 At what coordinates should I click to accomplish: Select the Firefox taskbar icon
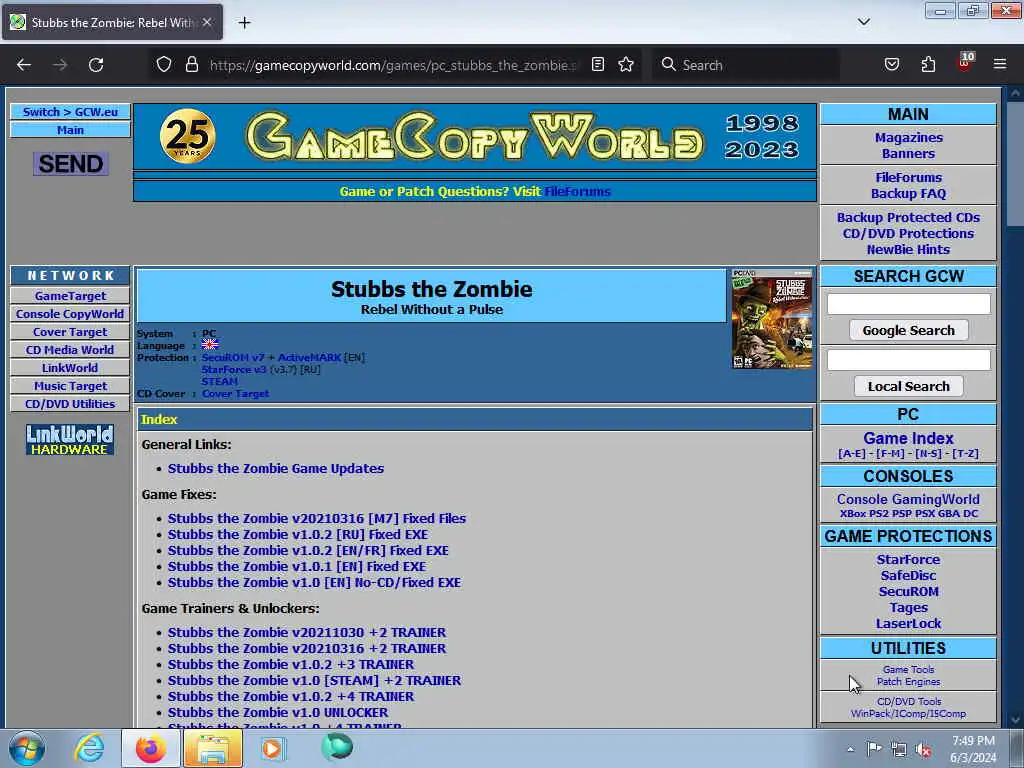[x=151, y=748]
